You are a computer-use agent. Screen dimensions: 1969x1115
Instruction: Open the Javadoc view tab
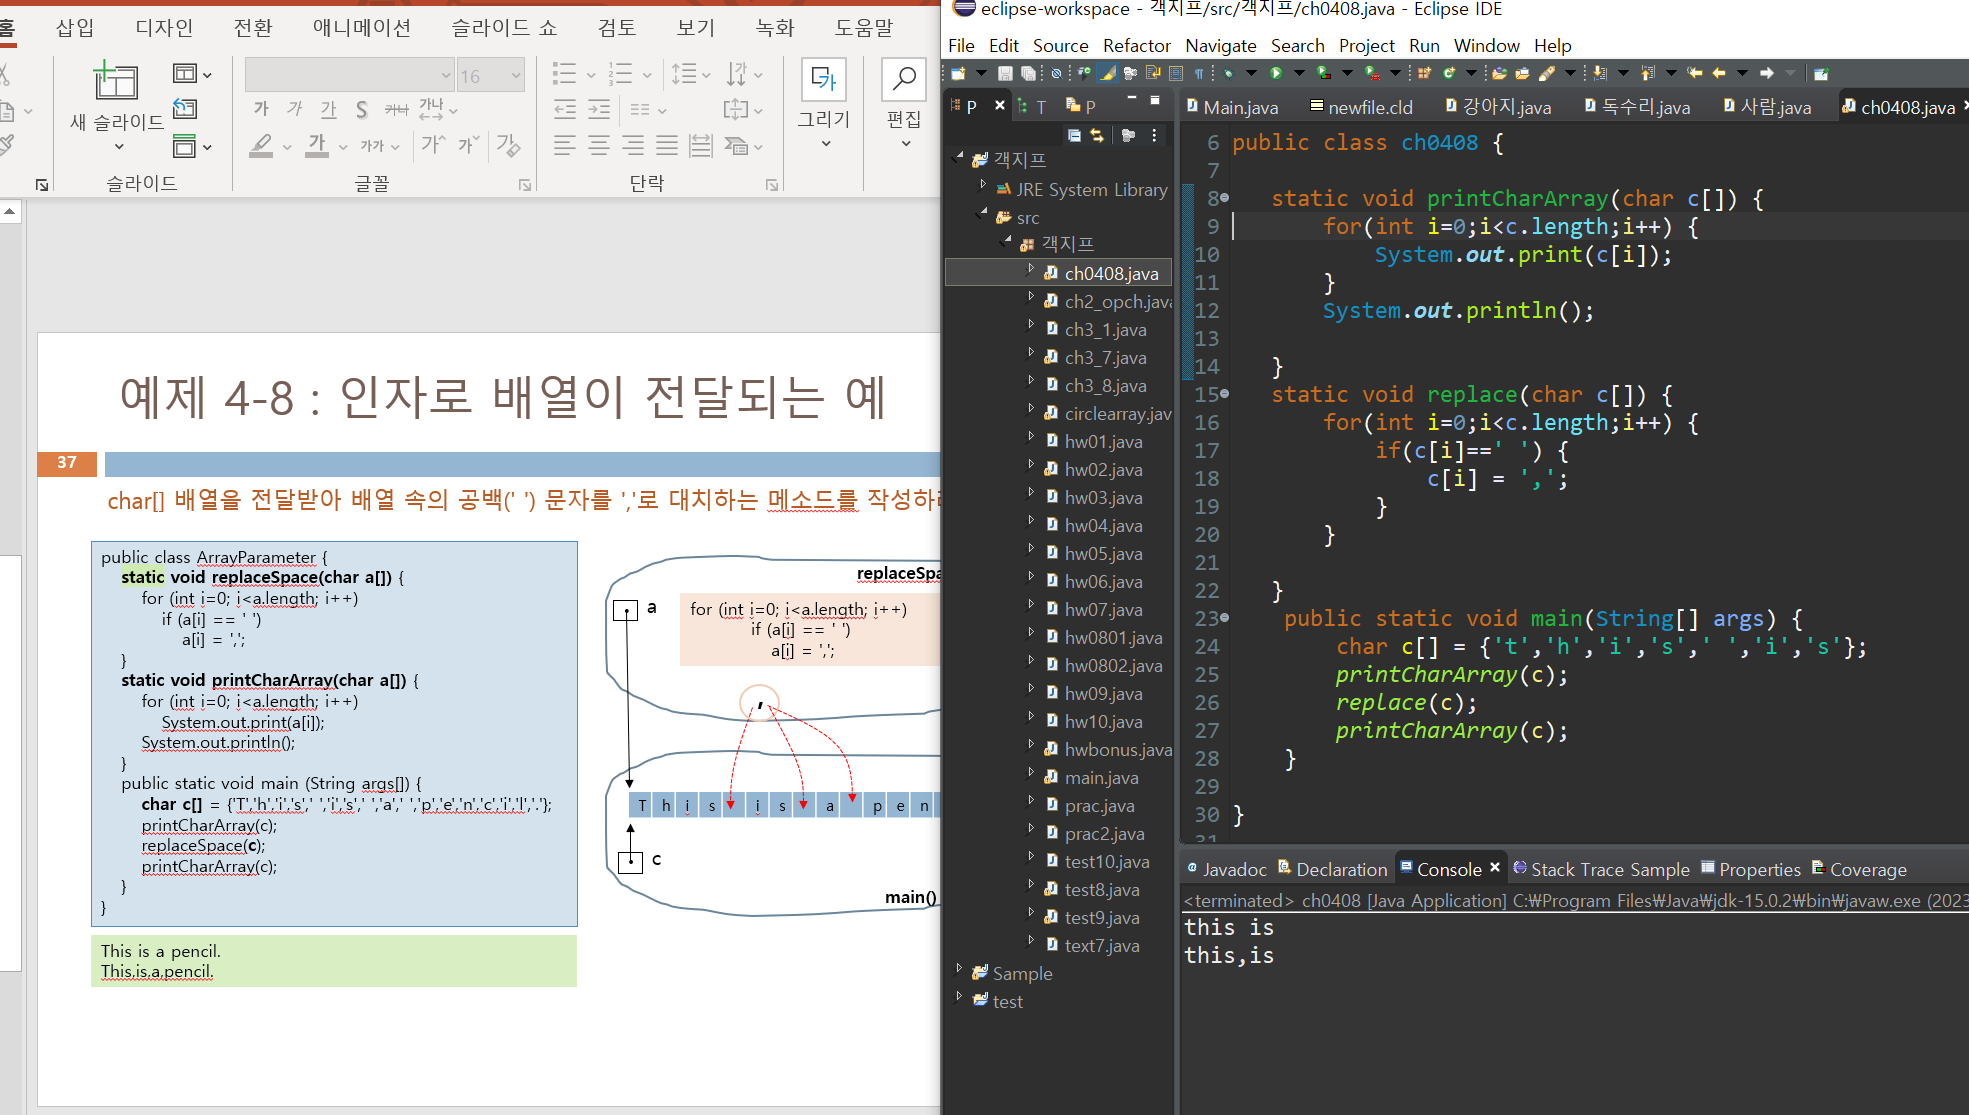tap(1226, 869)
